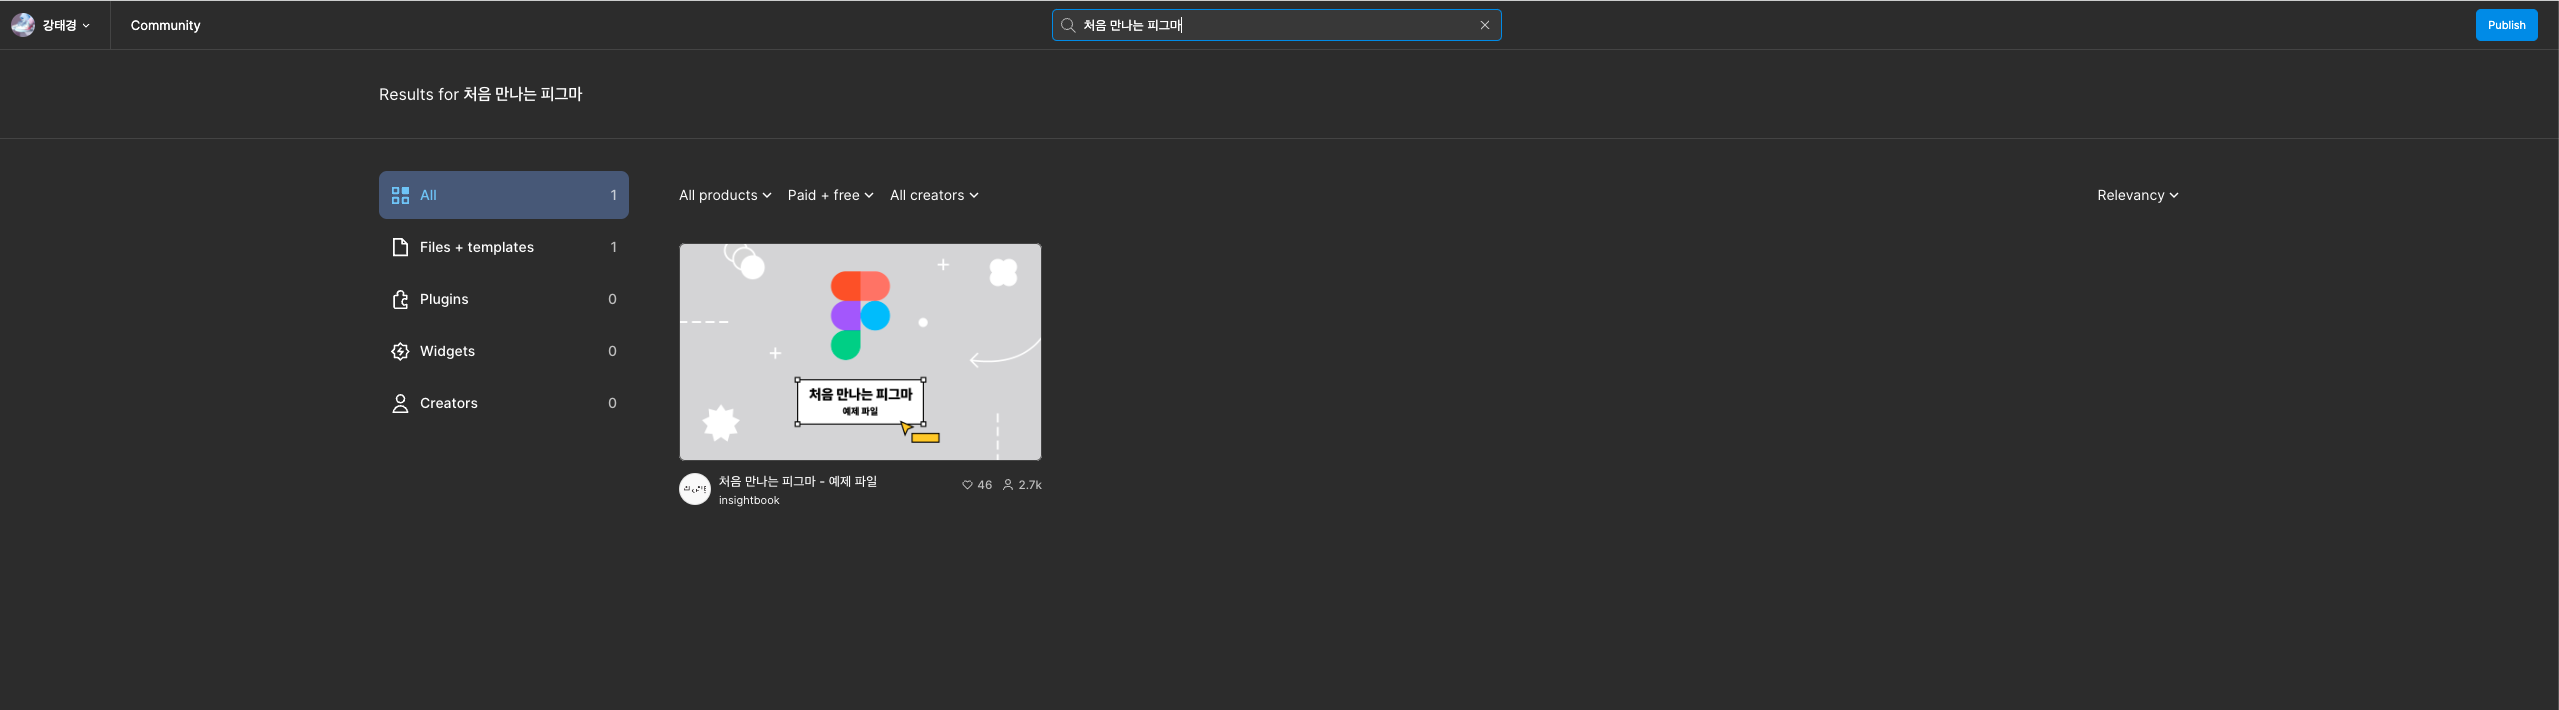Select the Plugins category
This screenshot has height=710, width=2559.
(x=504, y=299)
